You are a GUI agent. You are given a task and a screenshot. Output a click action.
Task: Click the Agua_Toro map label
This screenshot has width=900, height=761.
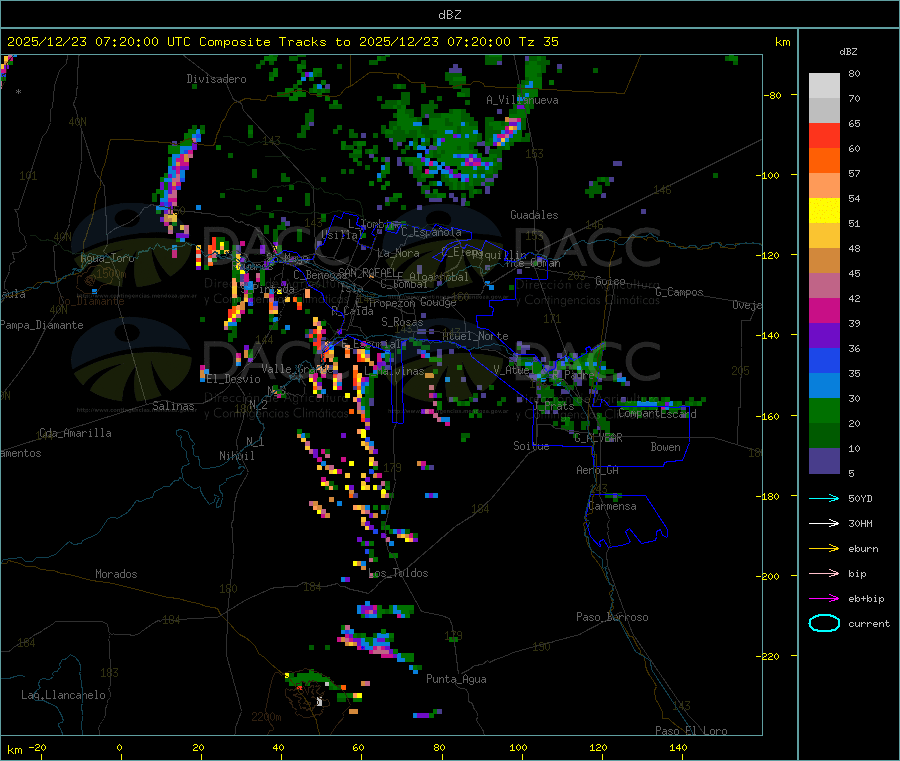coord(107,258)
